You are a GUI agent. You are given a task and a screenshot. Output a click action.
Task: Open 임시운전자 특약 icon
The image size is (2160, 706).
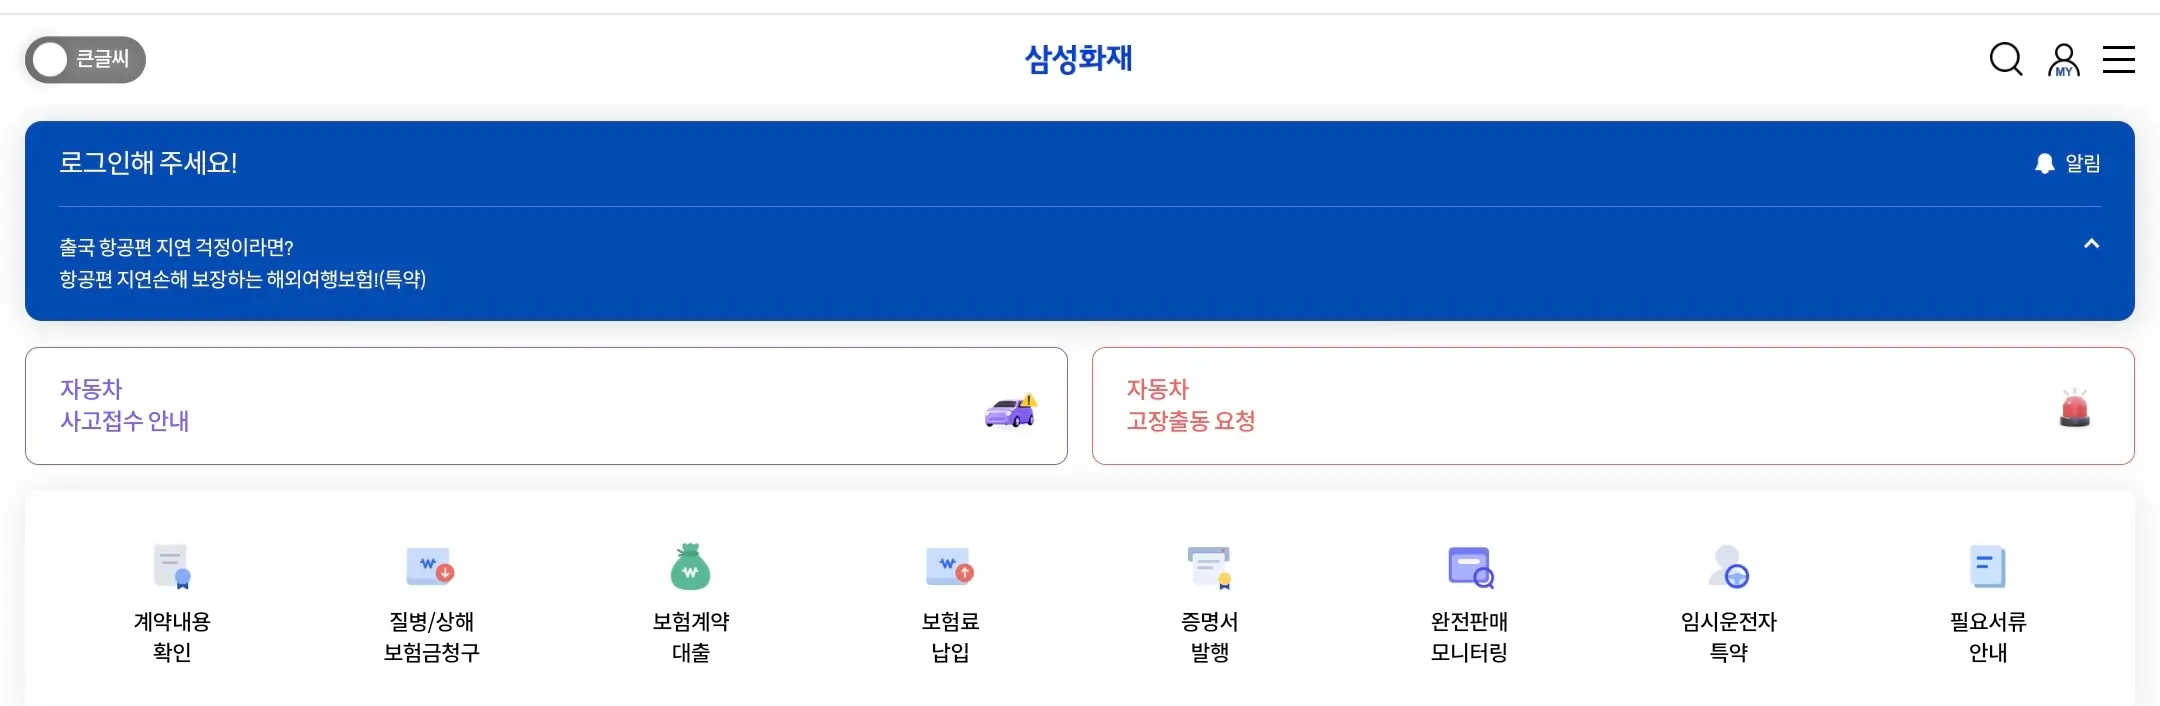tap(1728, 567)
